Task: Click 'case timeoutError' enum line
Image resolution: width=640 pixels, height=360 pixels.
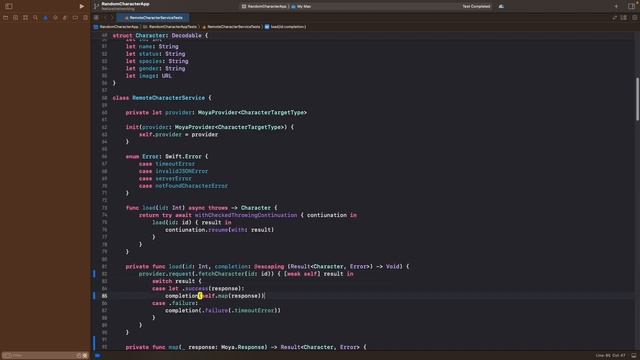Action: pyautogui.click(x=167, y=164)
